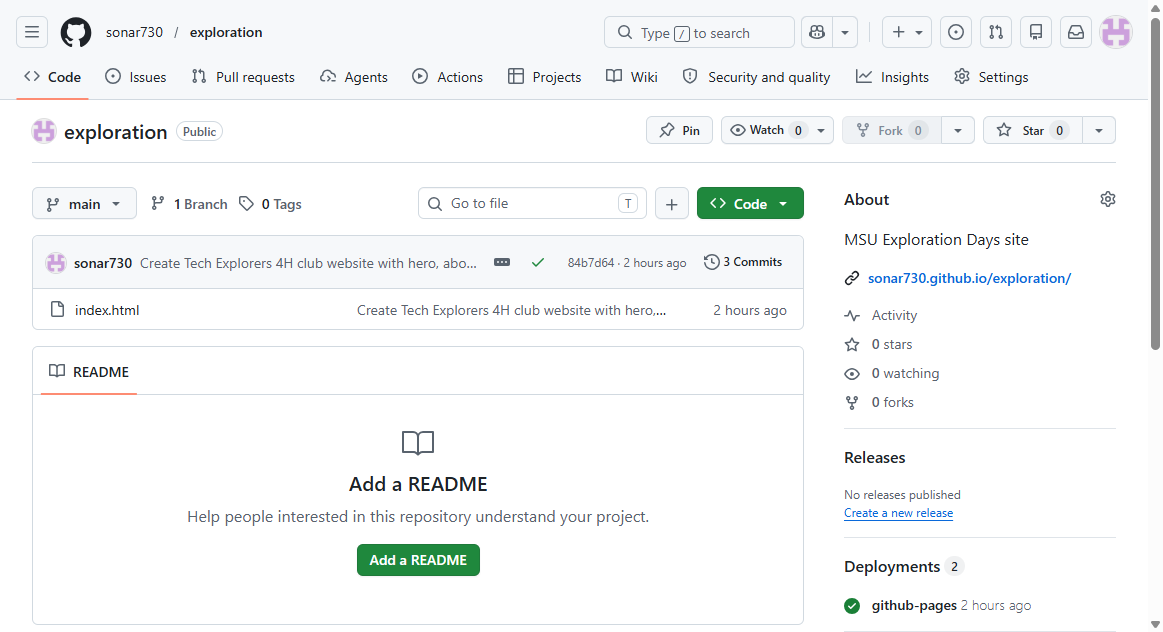Click sonar730 author name in commit row
Image resolution: width=1163 pixels, height=632 pixels.
point(103,263)
